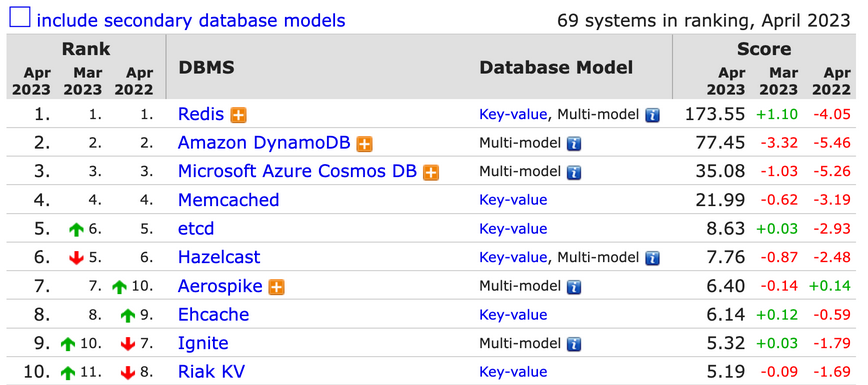This screenshot has width=868, height=385.
Task: Open the Key-value model link in the etcd row
Action: tap(513, 229)
